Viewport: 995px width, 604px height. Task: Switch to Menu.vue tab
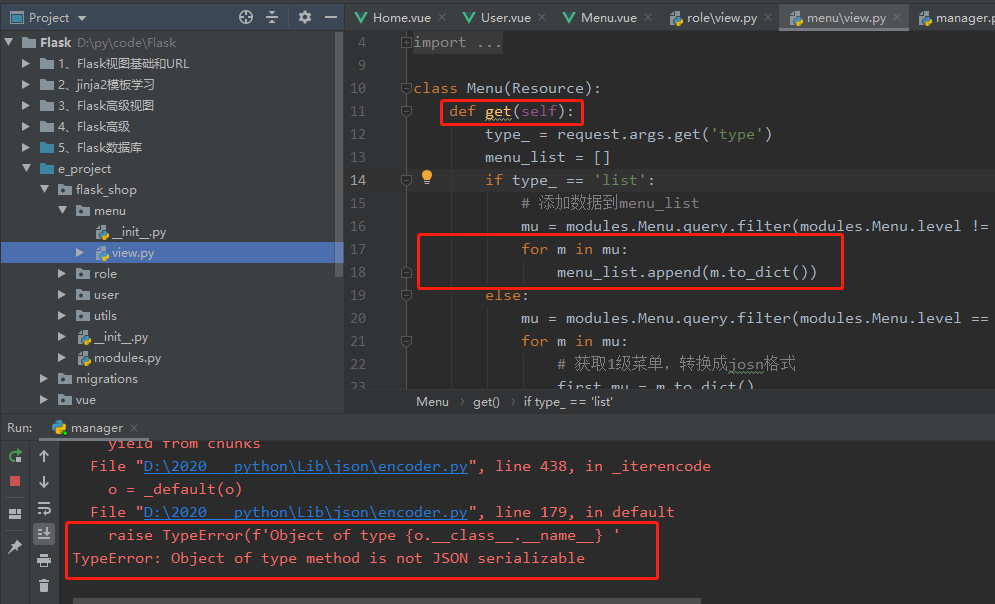[607, 18]
